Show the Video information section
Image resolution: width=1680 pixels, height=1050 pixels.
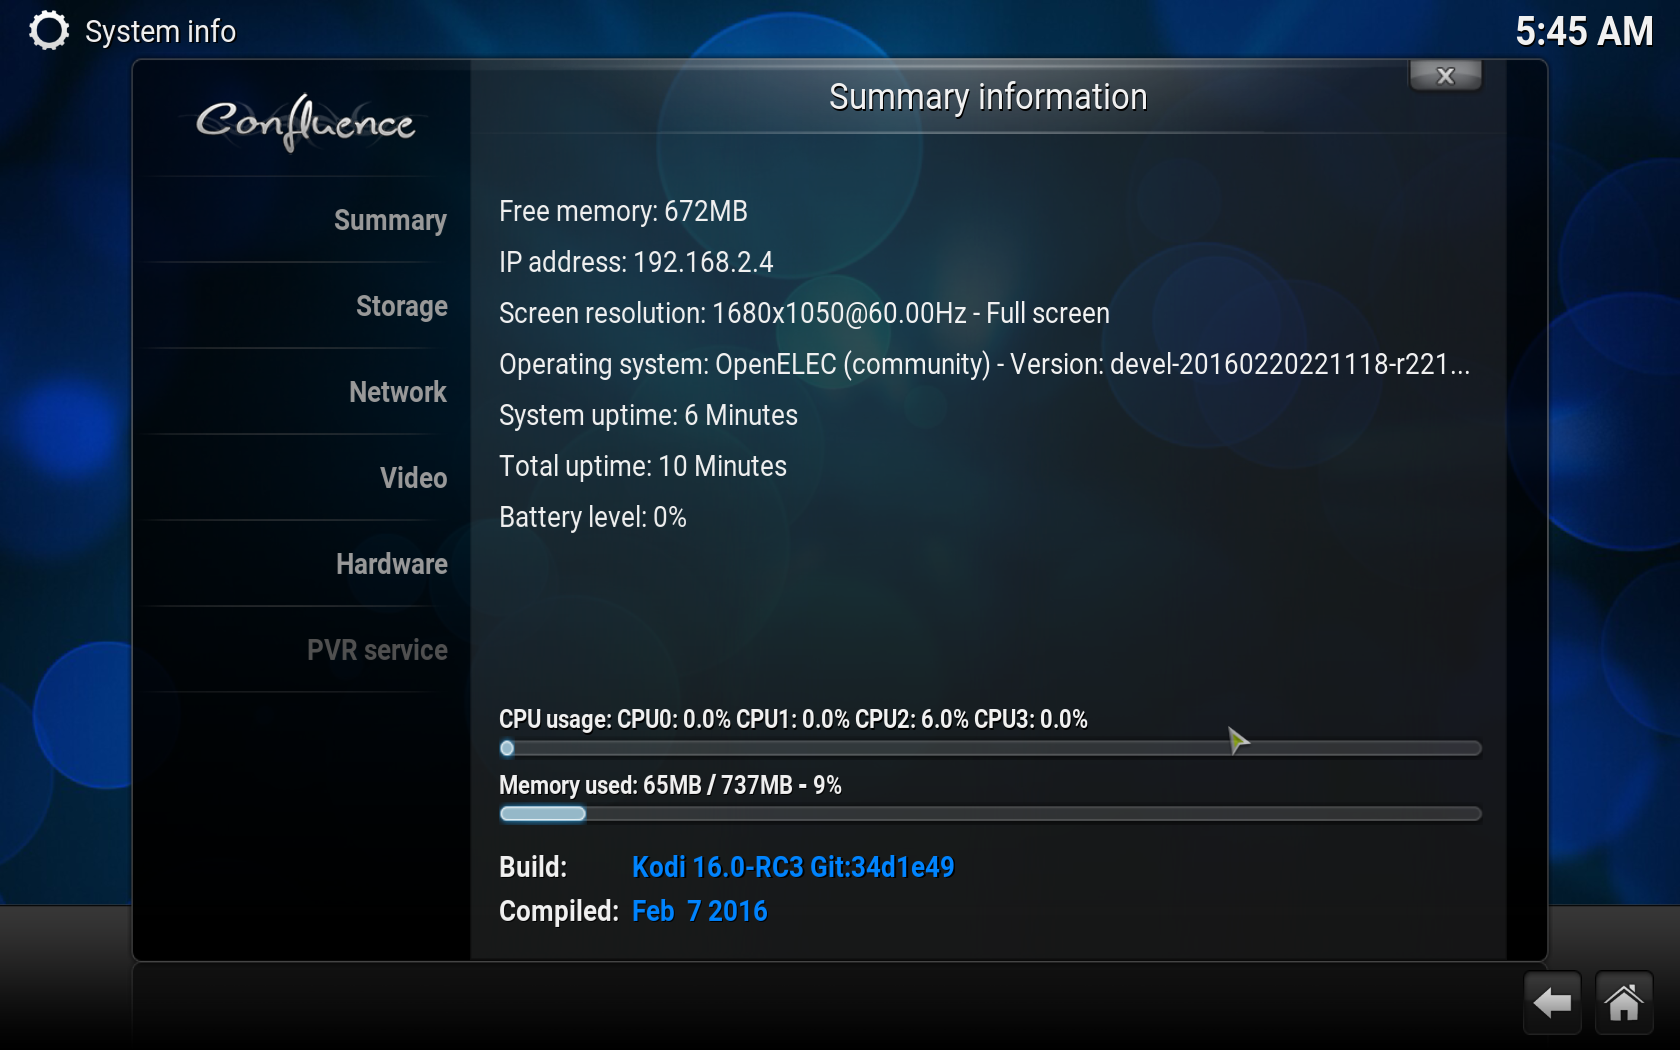[413, 478]
